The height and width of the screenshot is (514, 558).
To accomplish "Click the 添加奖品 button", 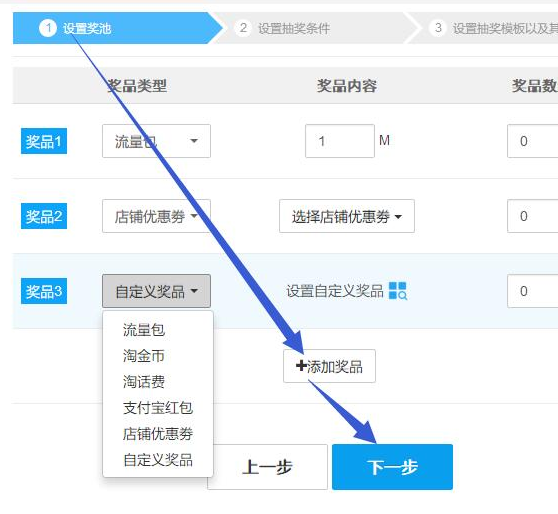I will pyautogui.click(x=329, y=366).
